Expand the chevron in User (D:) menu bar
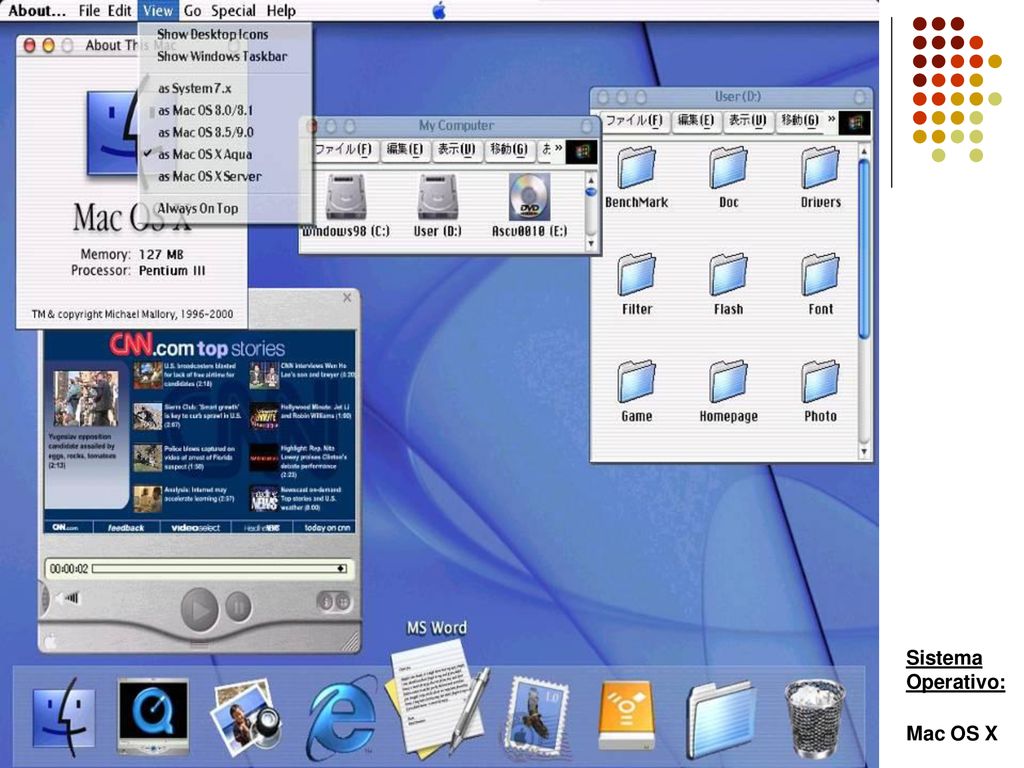The width and height of the screenshot is (1024, 768). point(831,119)
